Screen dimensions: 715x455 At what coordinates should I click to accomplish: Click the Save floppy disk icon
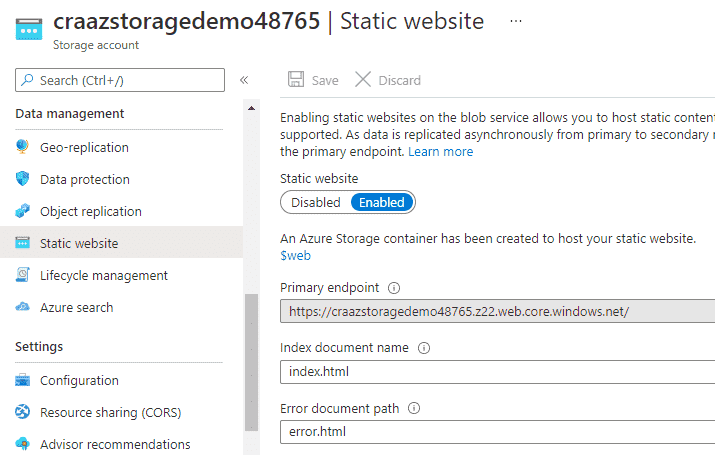[296, 79]
